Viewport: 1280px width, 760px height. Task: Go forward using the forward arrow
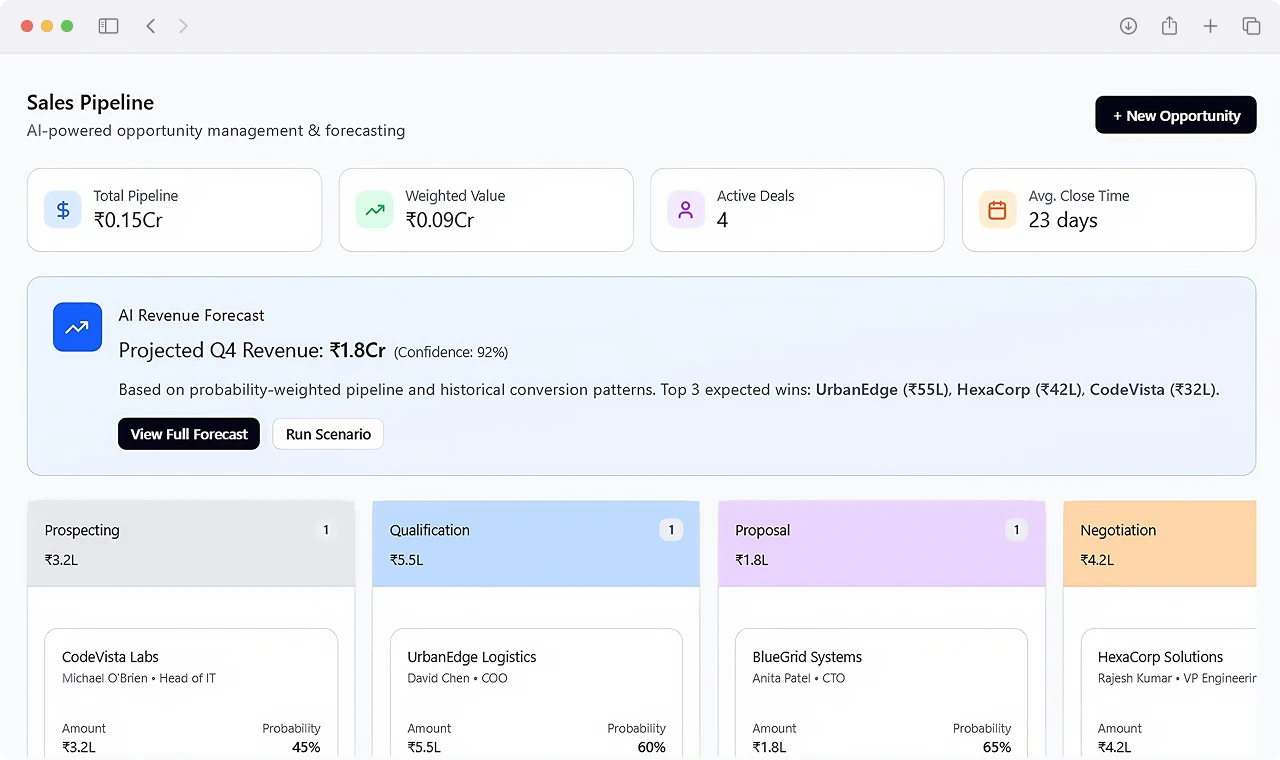(183, 26)
